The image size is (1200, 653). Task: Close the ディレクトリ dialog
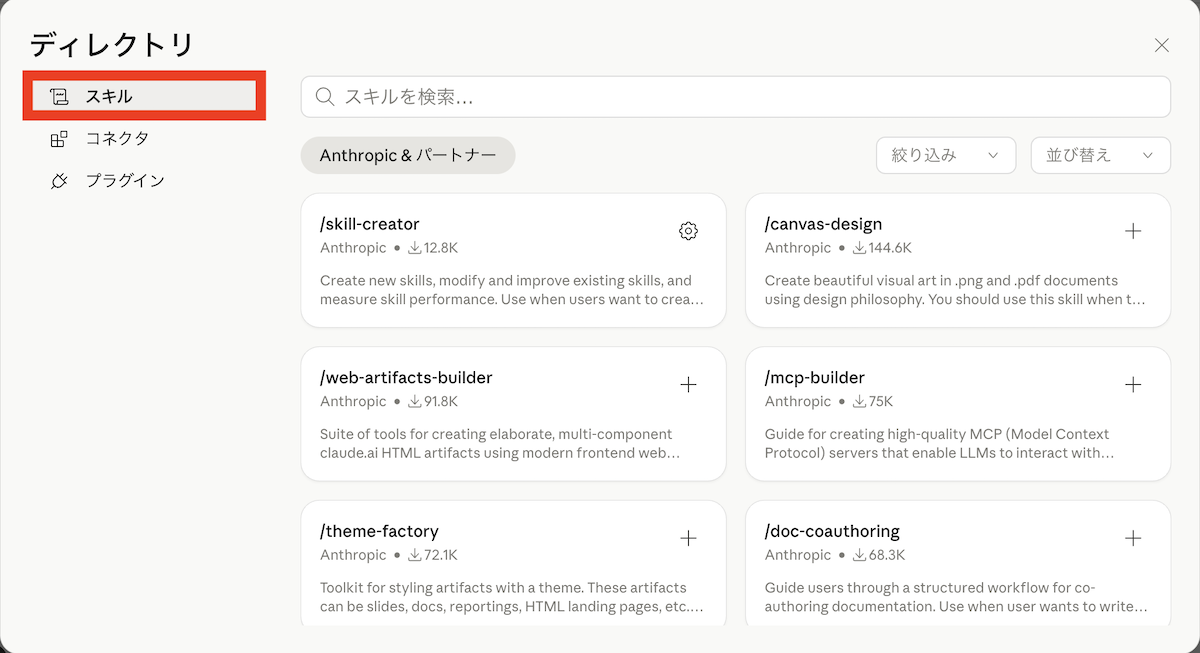coord(1161,45)
